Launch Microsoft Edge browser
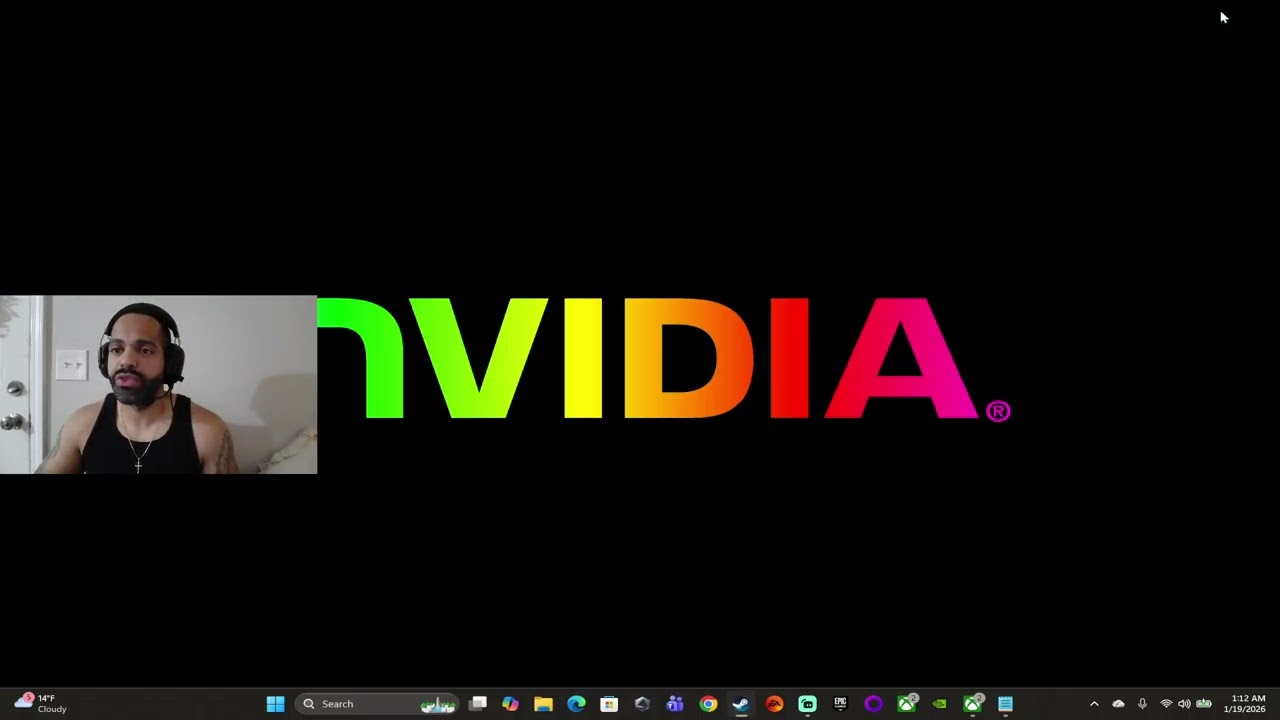This screenshot has width=1280, height=720. (576, 704)
